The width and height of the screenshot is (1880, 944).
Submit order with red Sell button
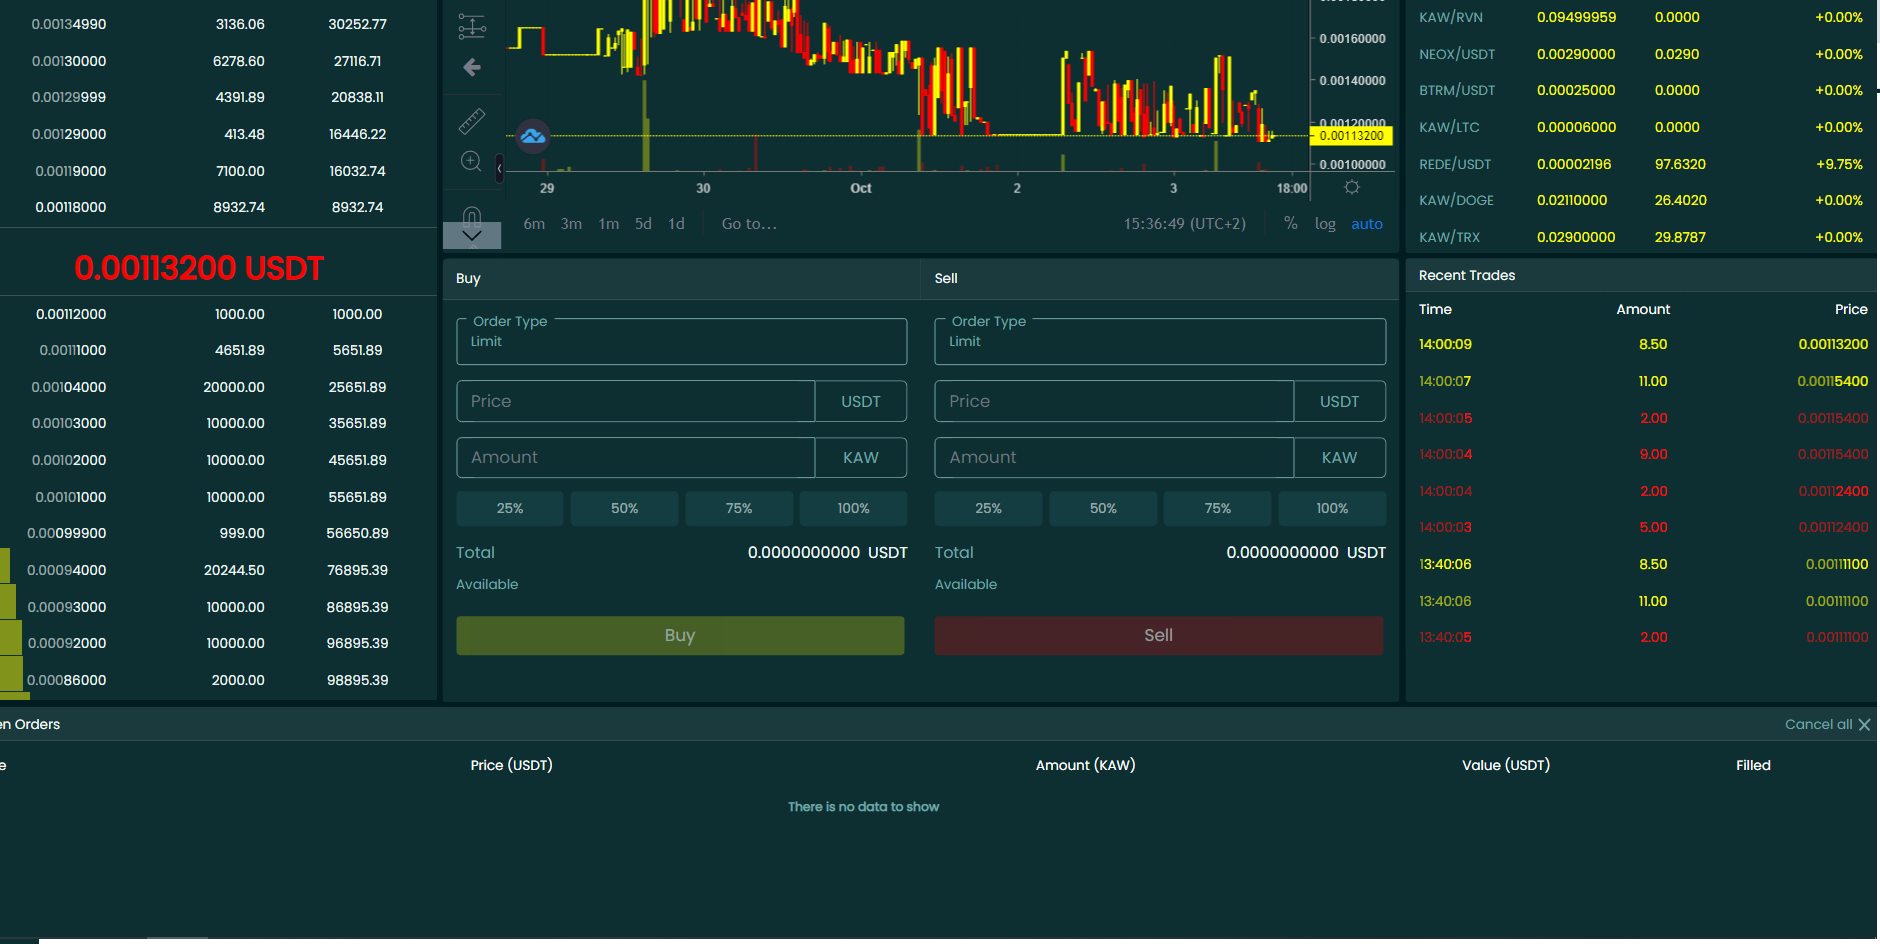point(1159,636)
